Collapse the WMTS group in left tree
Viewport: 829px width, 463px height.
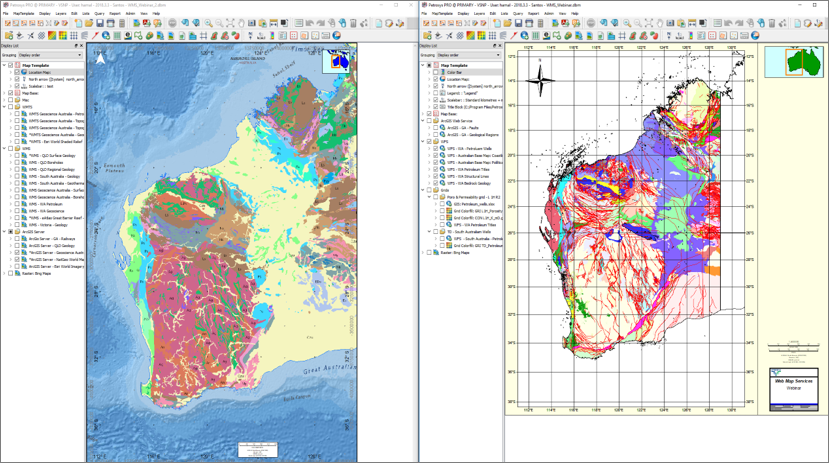click(4, 107)
